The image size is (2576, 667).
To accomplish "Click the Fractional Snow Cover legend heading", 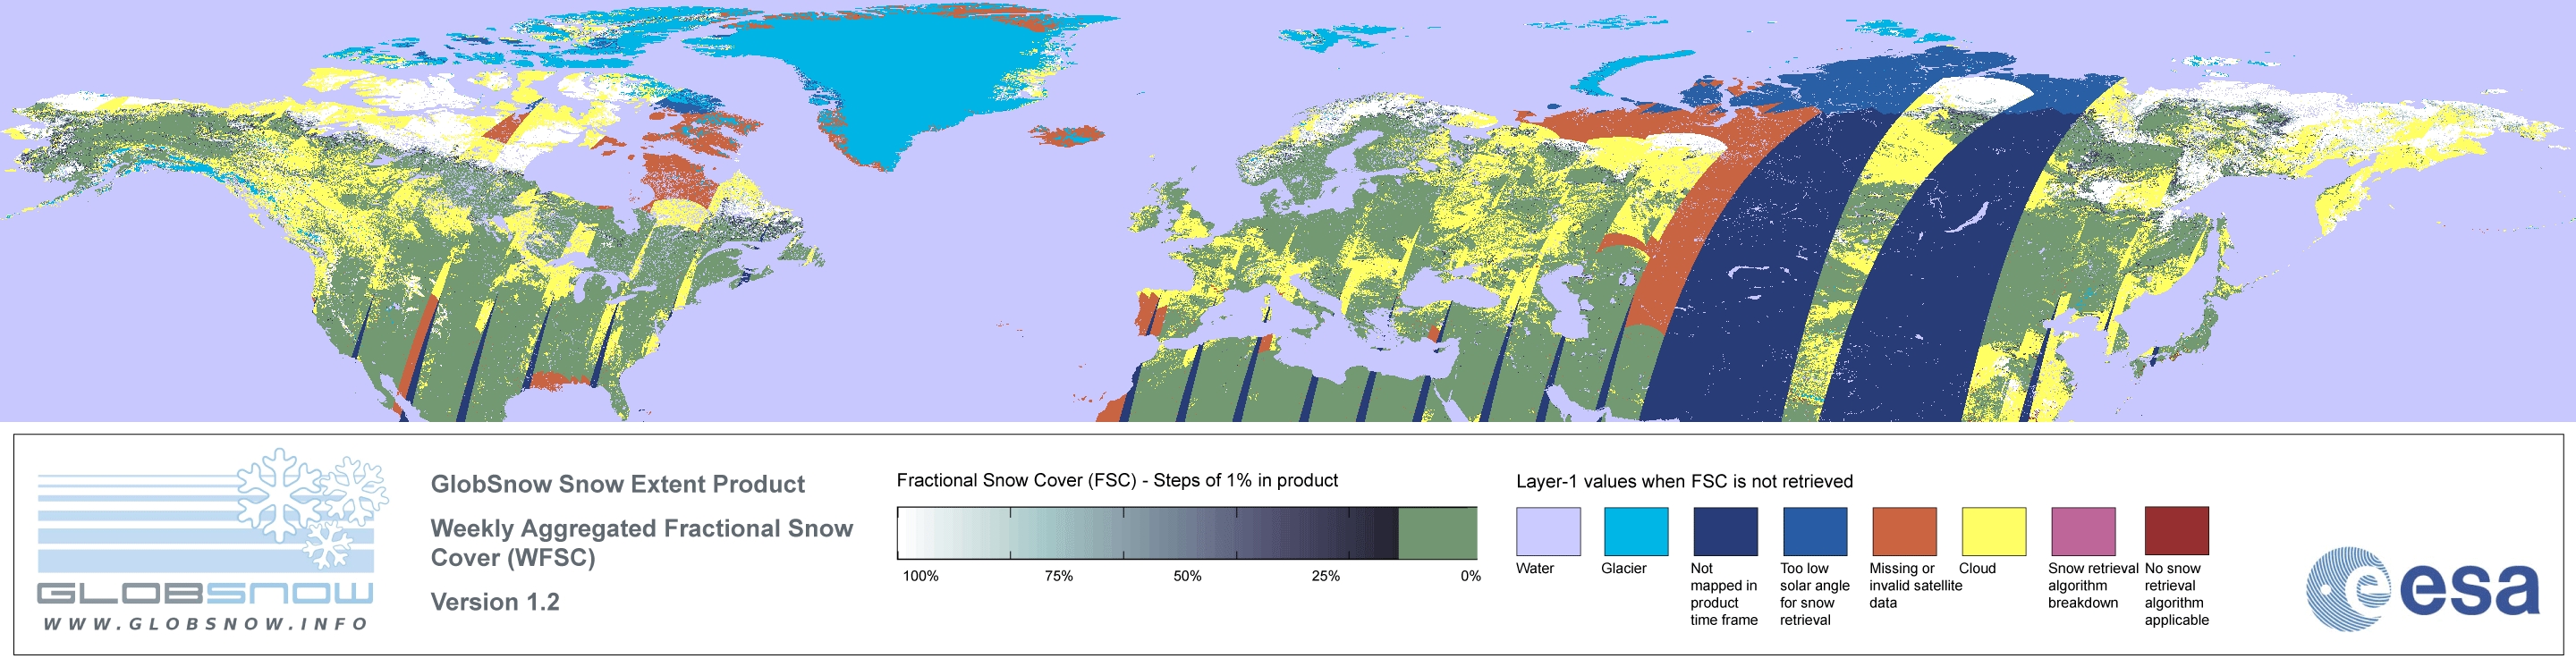I will pyautogui.click(x=1117, y=480).
